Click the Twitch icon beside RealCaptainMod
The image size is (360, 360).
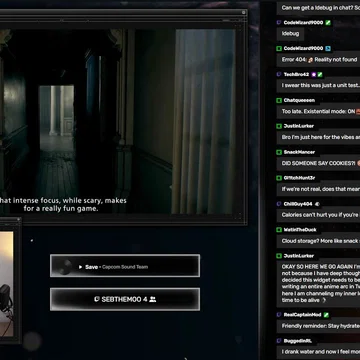pos(279,315)
